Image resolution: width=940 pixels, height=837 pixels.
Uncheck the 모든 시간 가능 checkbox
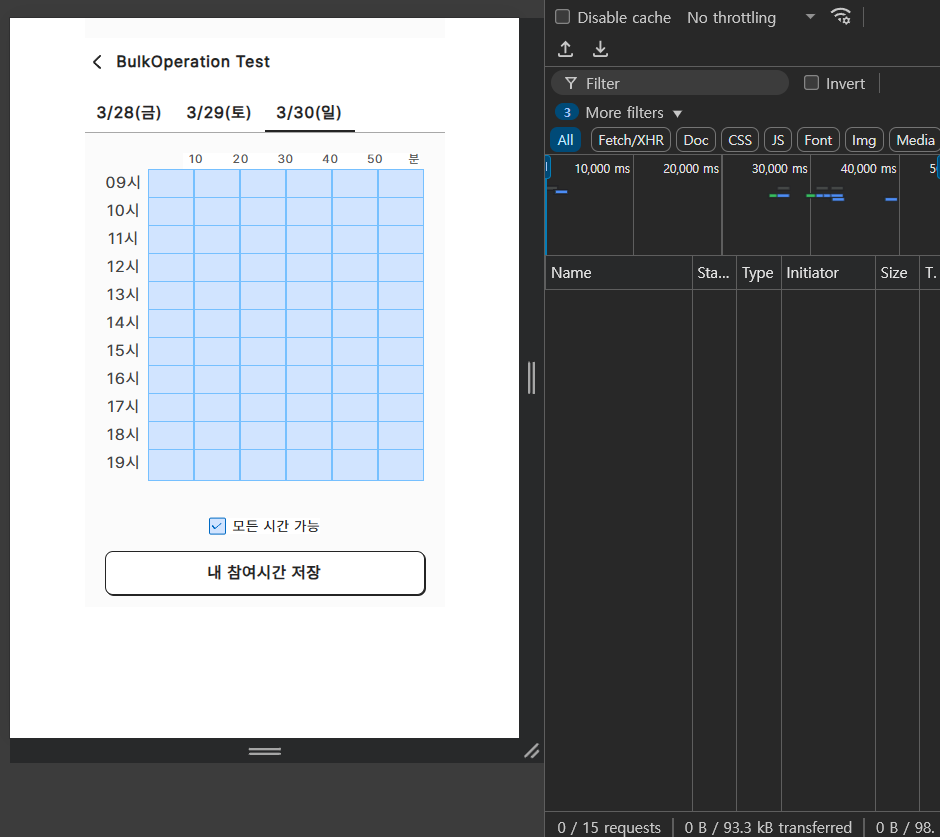click(x=217, y=526)
